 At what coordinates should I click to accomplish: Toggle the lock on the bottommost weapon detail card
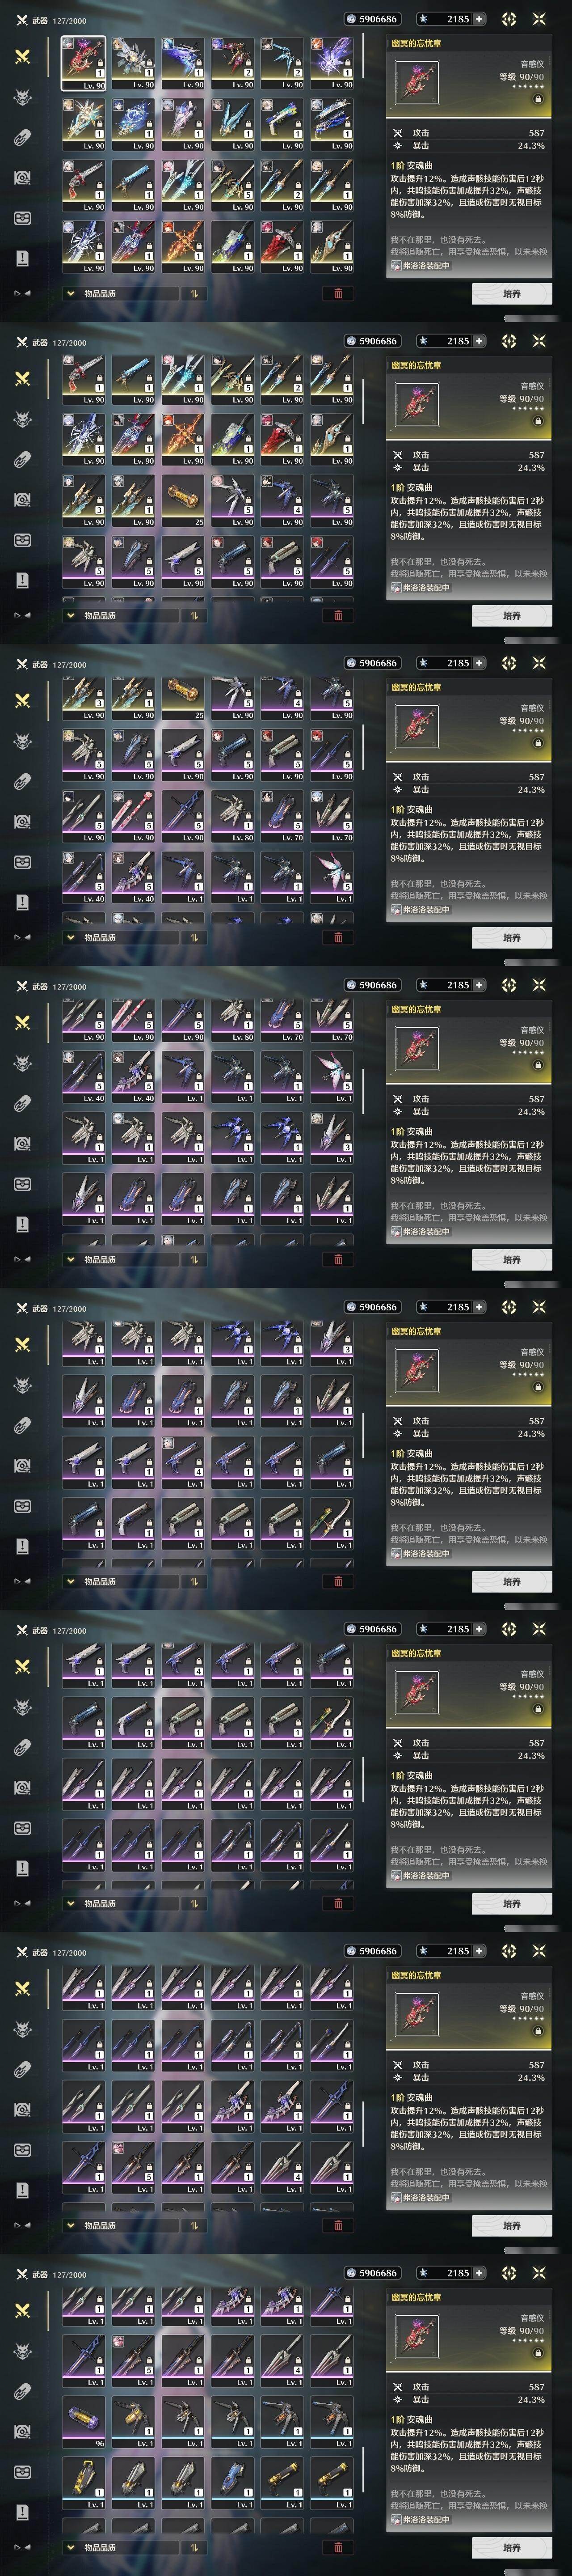point(538,2353)
